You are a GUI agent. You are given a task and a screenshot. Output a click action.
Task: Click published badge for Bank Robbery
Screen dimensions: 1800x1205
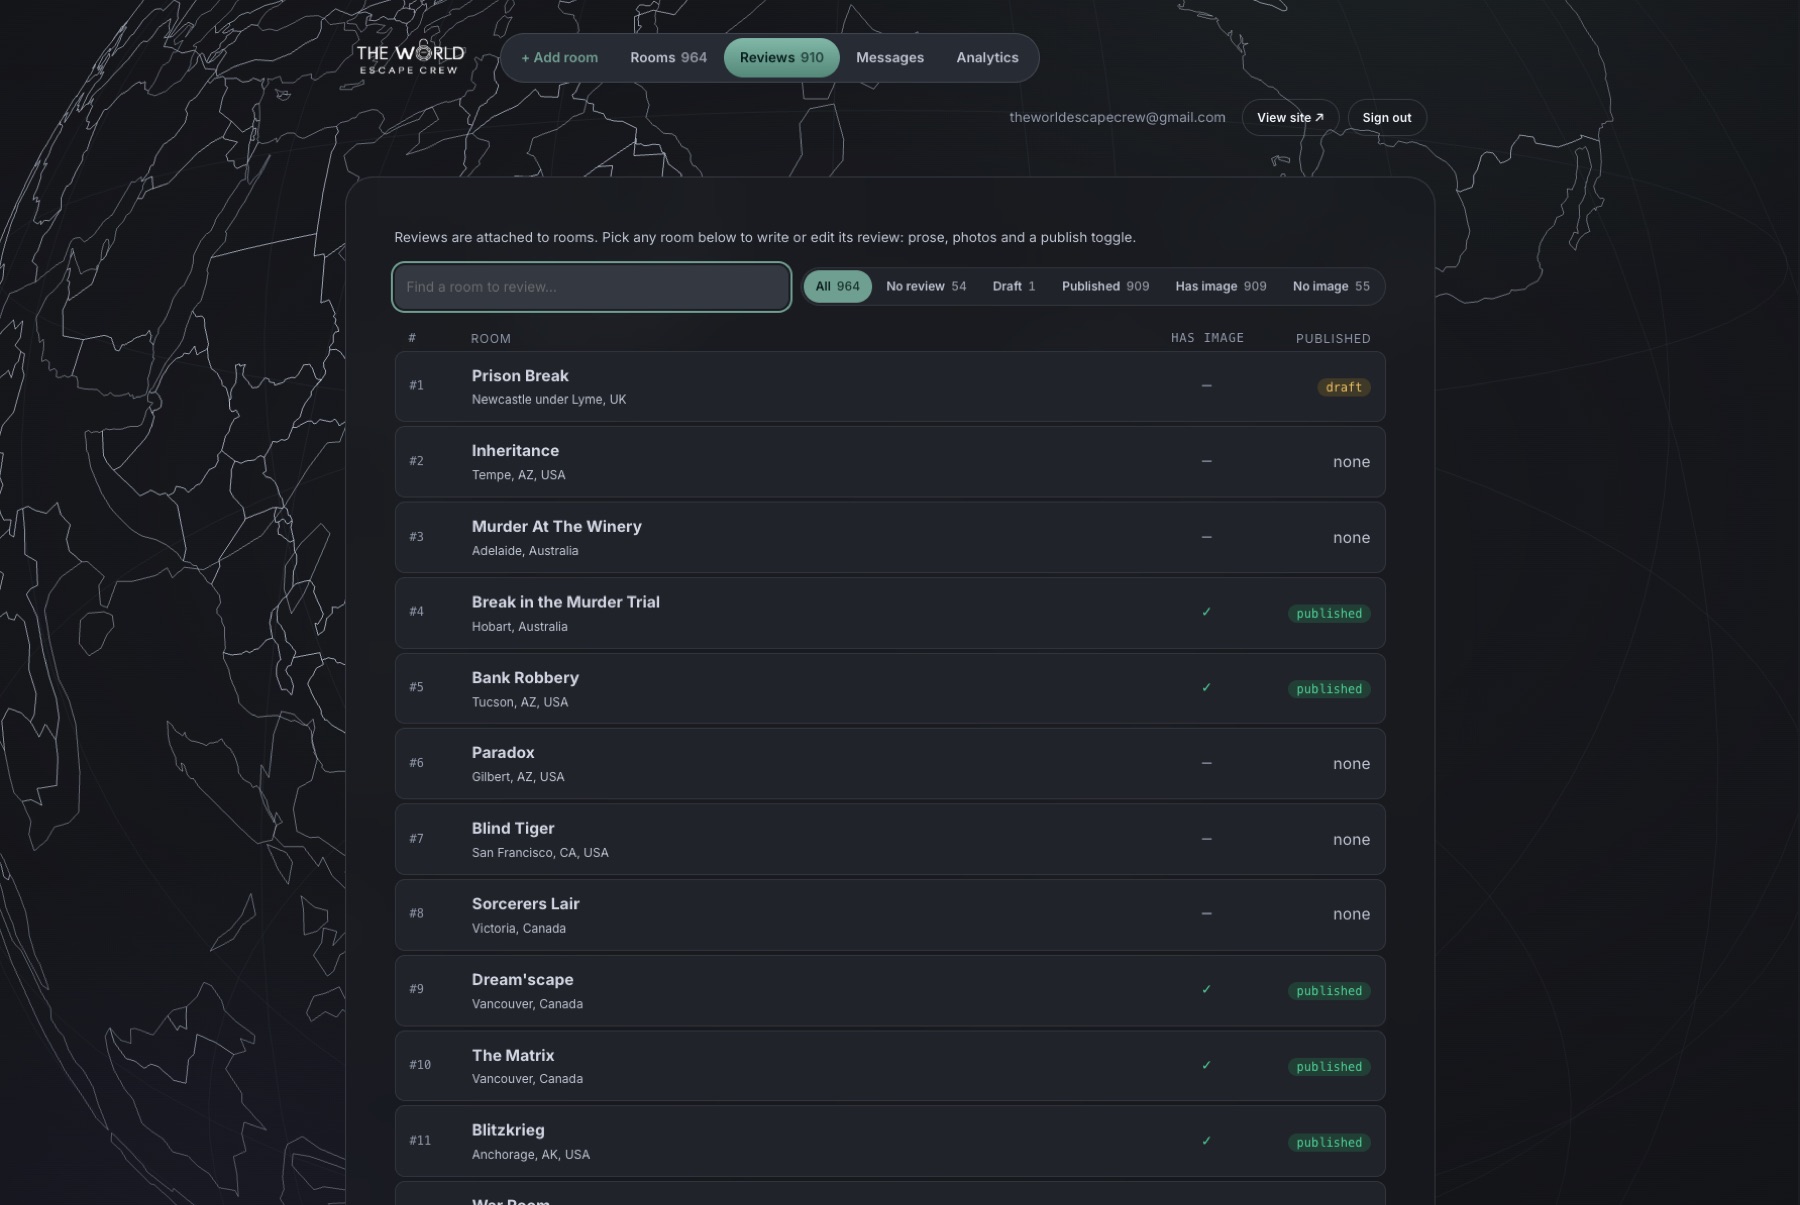1329,689
